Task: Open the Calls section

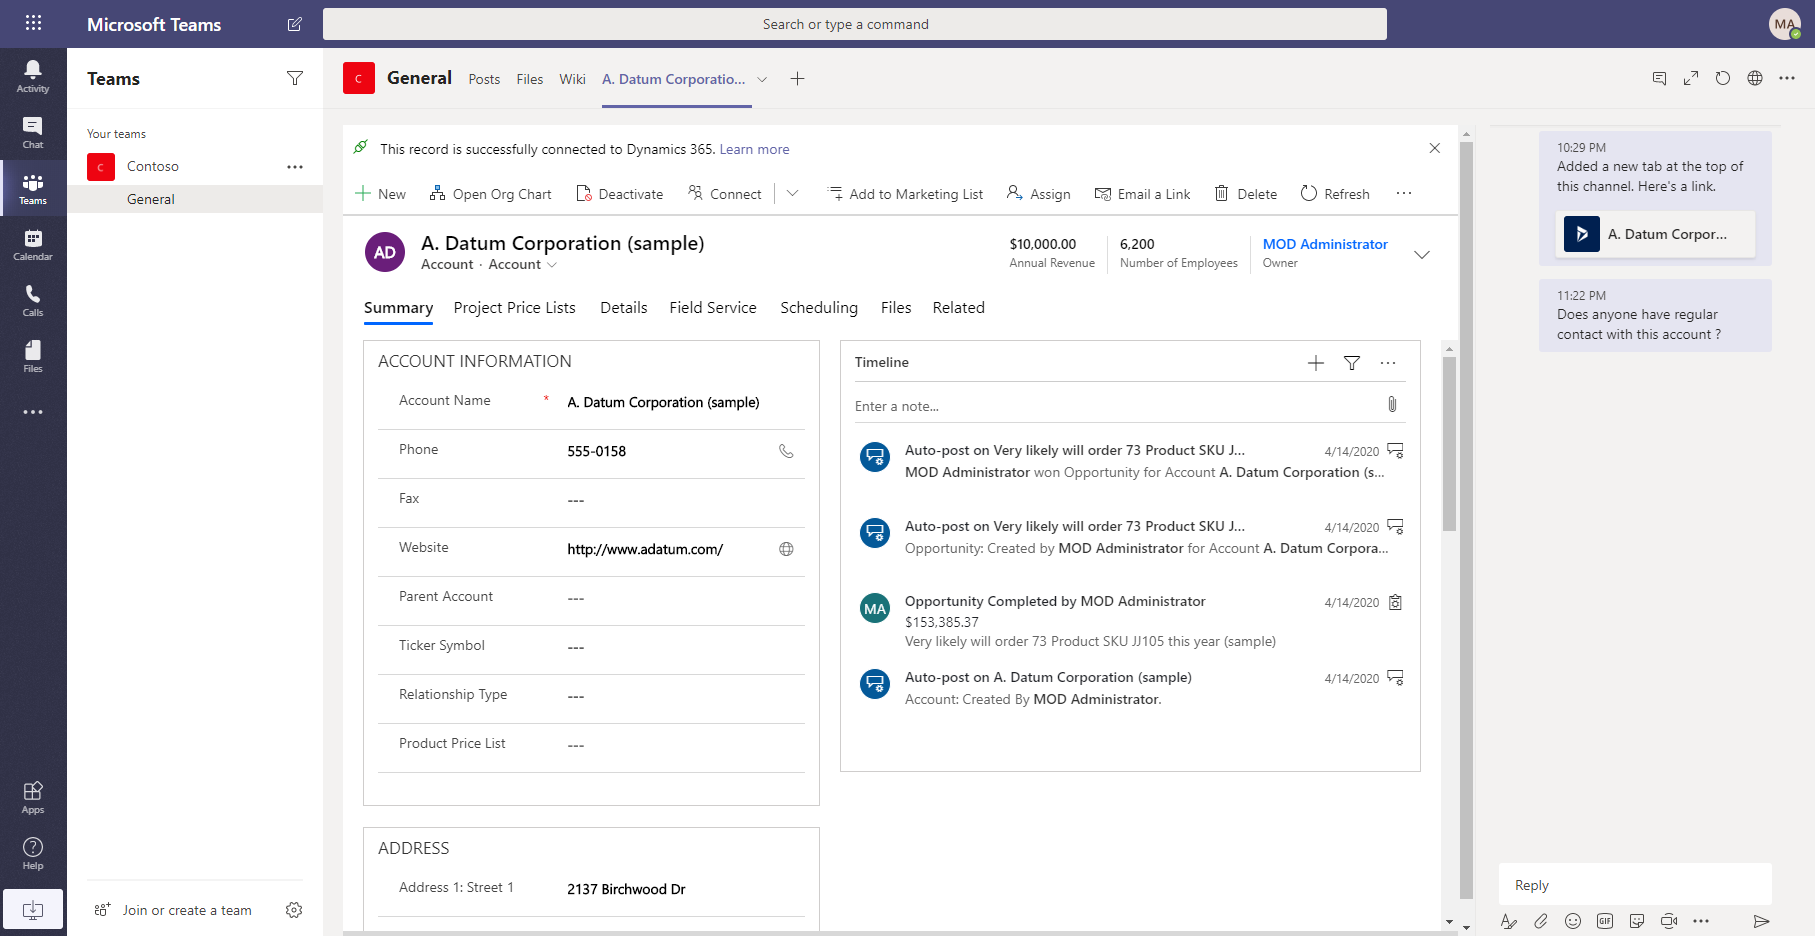Action: 33,300
